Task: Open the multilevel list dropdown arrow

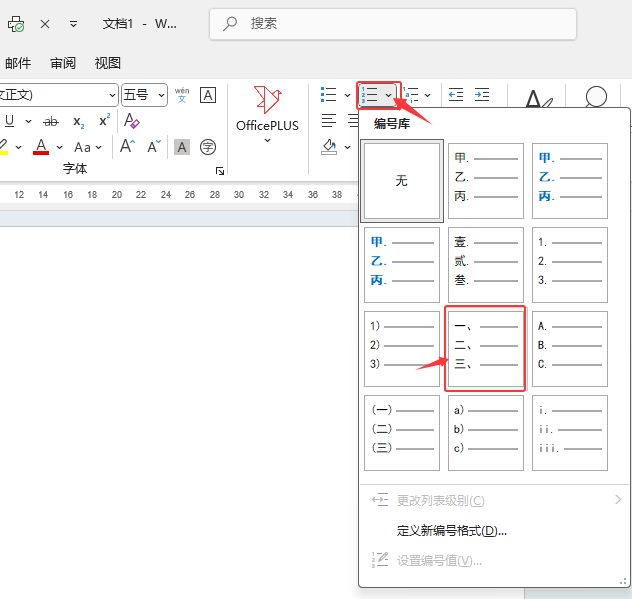Action: 428,96
